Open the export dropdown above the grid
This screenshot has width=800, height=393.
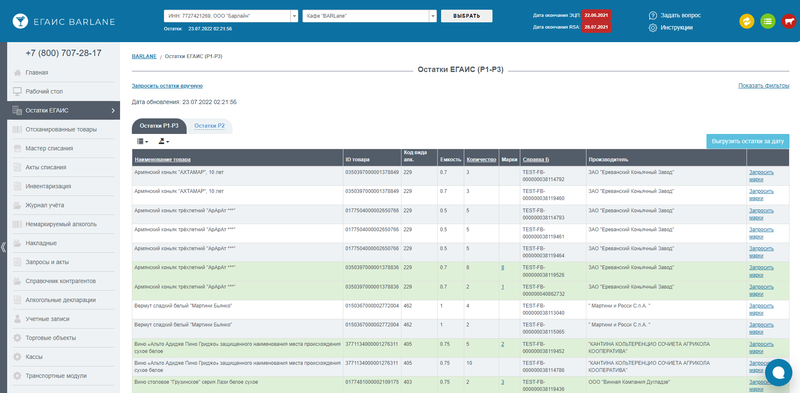(x=163, y=141)
